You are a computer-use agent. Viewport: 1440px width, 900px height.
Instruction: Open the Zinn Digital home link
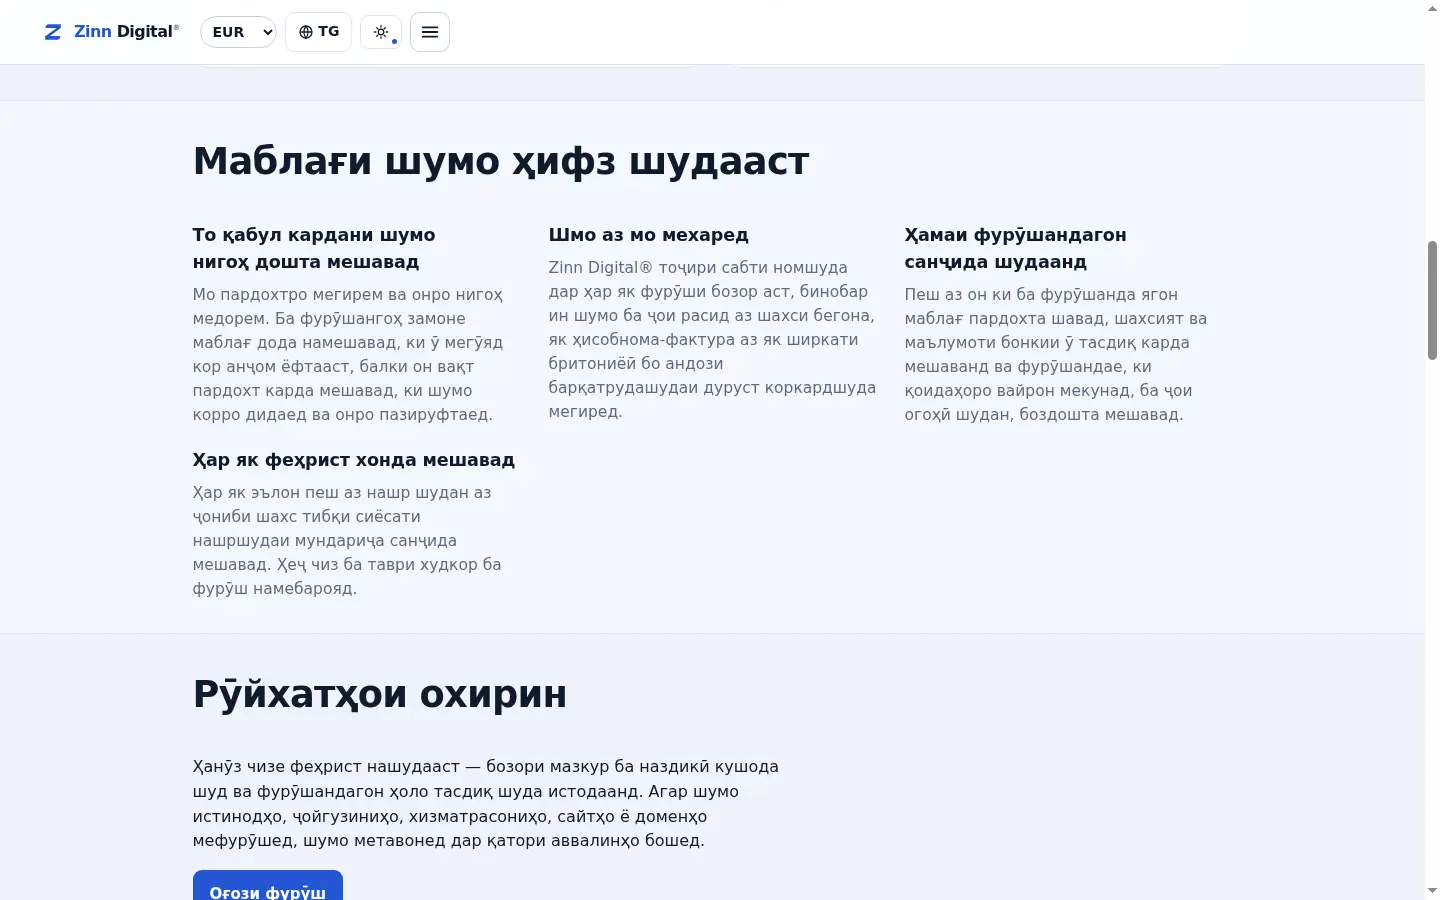(112, 32)
